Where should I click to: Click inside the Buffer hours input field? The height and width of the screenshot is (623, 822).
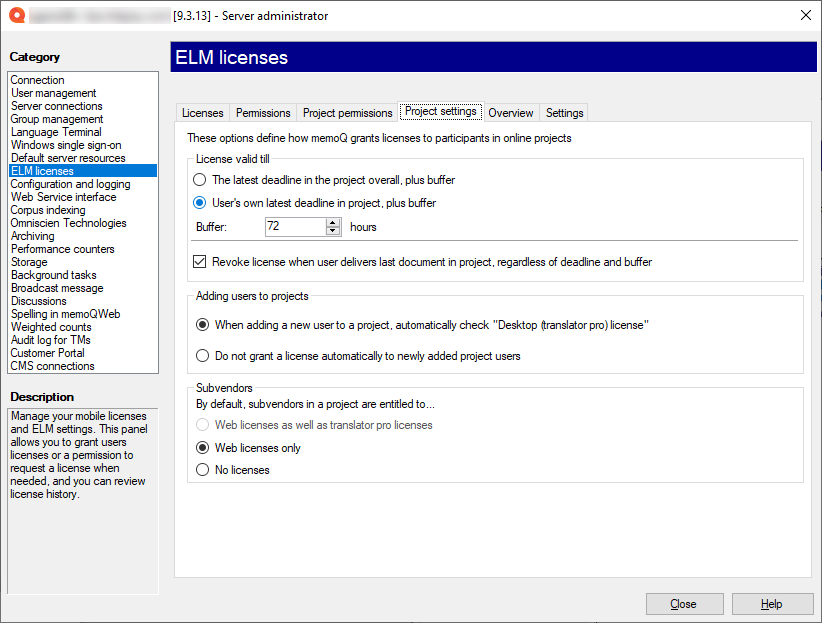[x=295, y=227]
